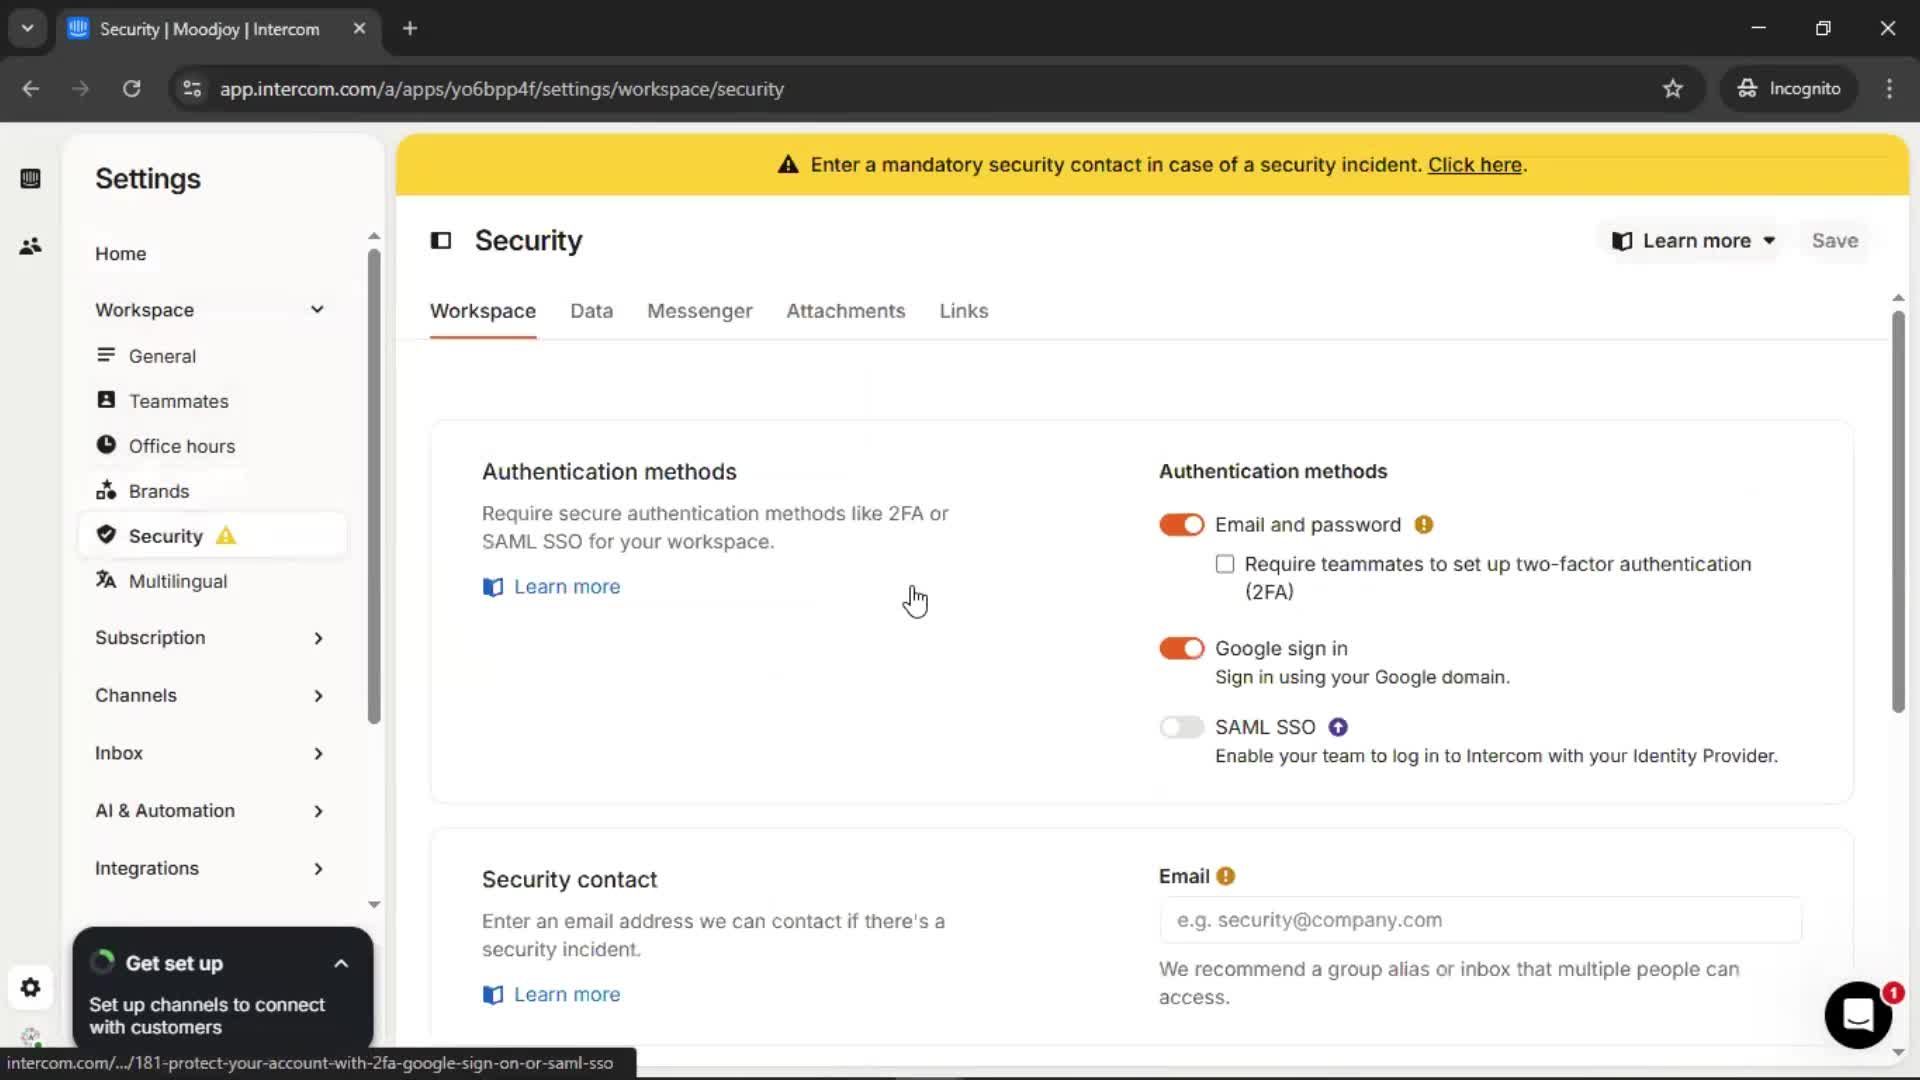Image resolution: width=1920 pixels, height=1080 pixels.
Task: Open the Attachments tab
Action: coord(845,311)
